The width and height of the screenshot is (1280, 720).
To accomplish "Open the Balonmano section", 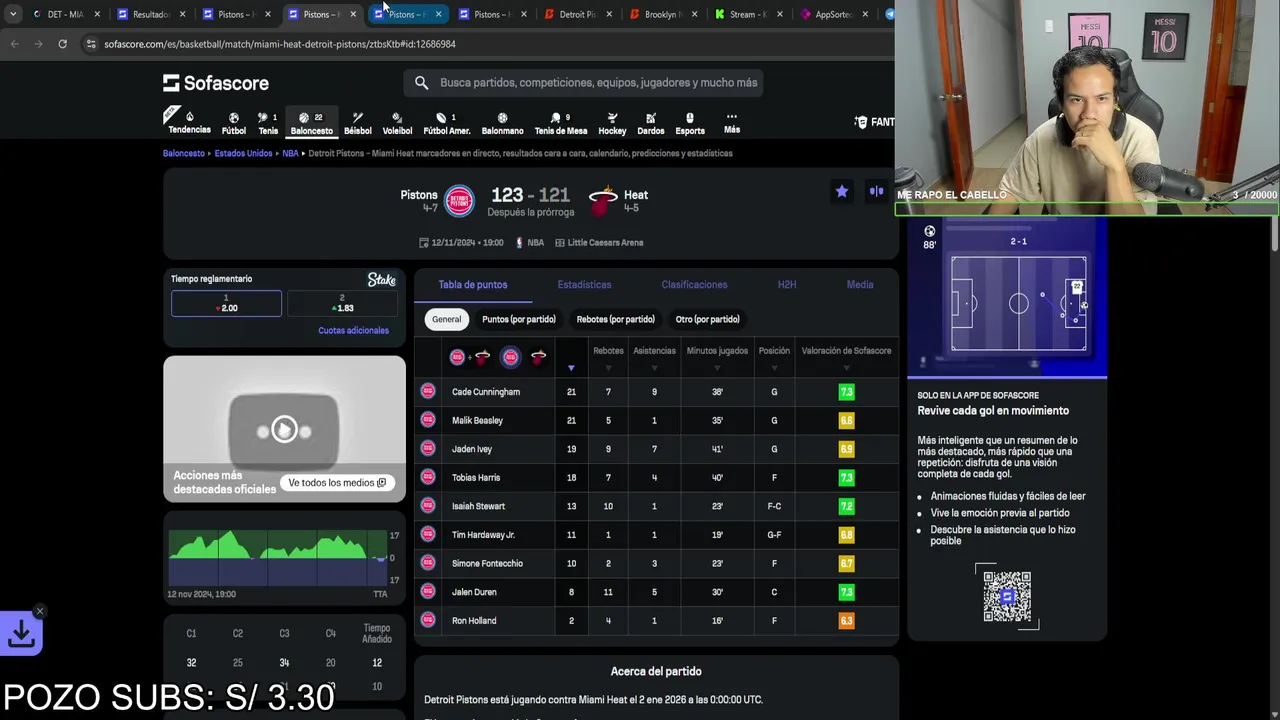I will [502, 123].
